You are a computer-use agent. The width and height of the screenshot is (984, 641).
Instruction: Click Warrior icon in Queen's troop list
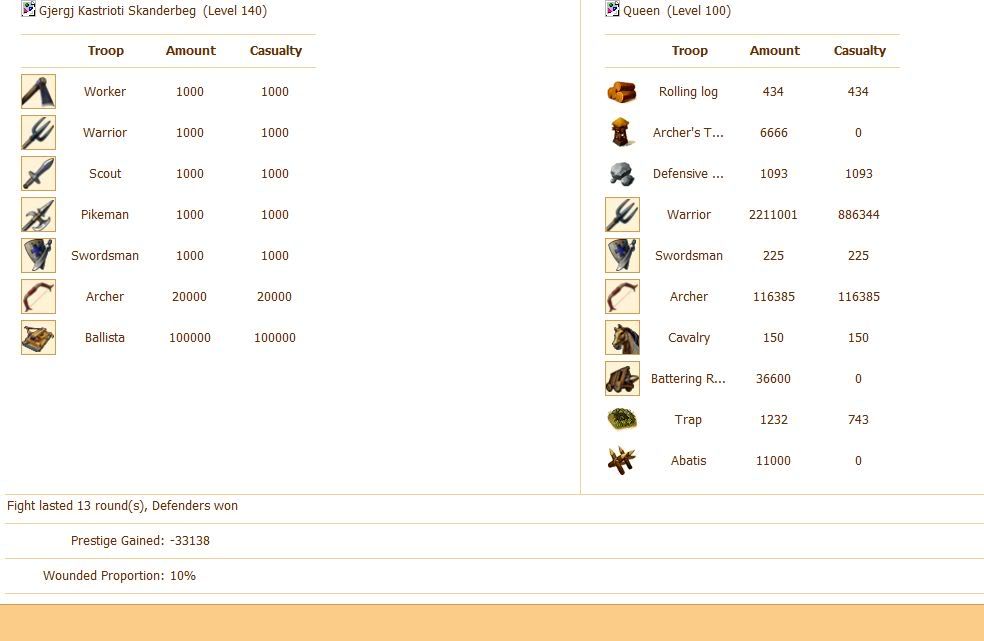[x=622, y=214]
